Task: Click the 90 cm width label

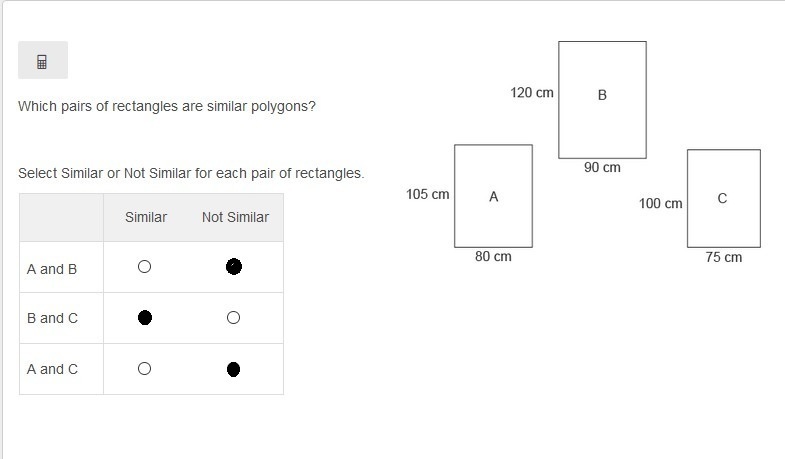Action: 602,168
